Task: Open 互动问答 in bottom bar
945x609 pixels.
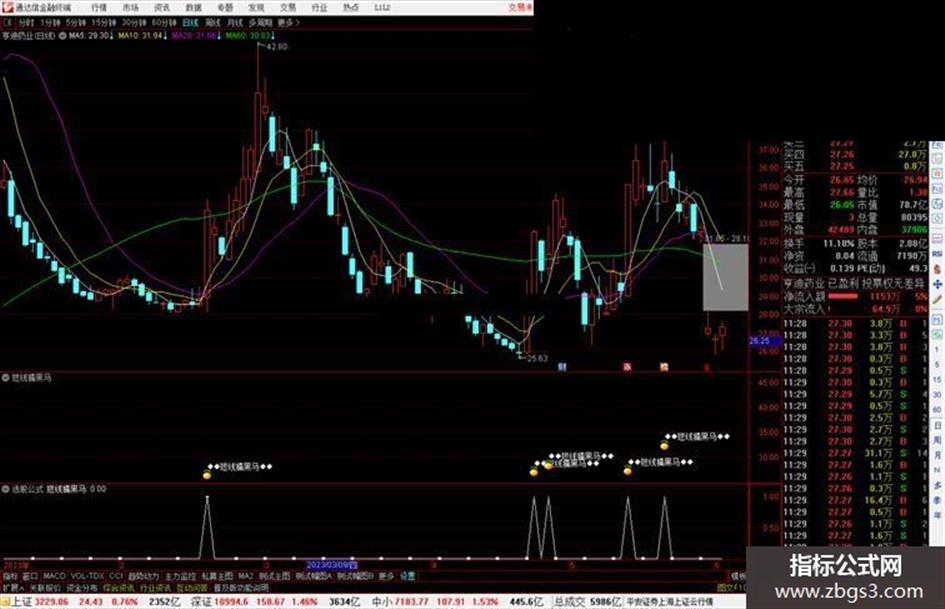Action: pyautogui.click(x=192, y=588)
